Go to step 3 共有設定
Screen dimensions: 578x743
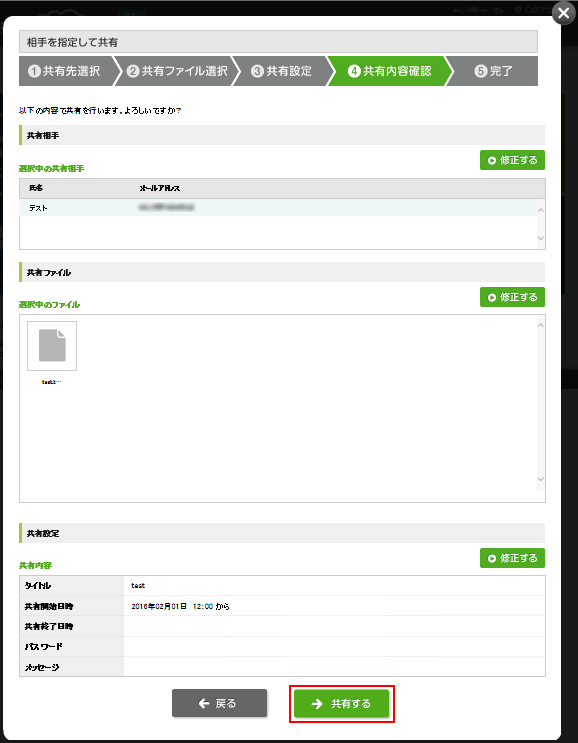pos(281,71)
